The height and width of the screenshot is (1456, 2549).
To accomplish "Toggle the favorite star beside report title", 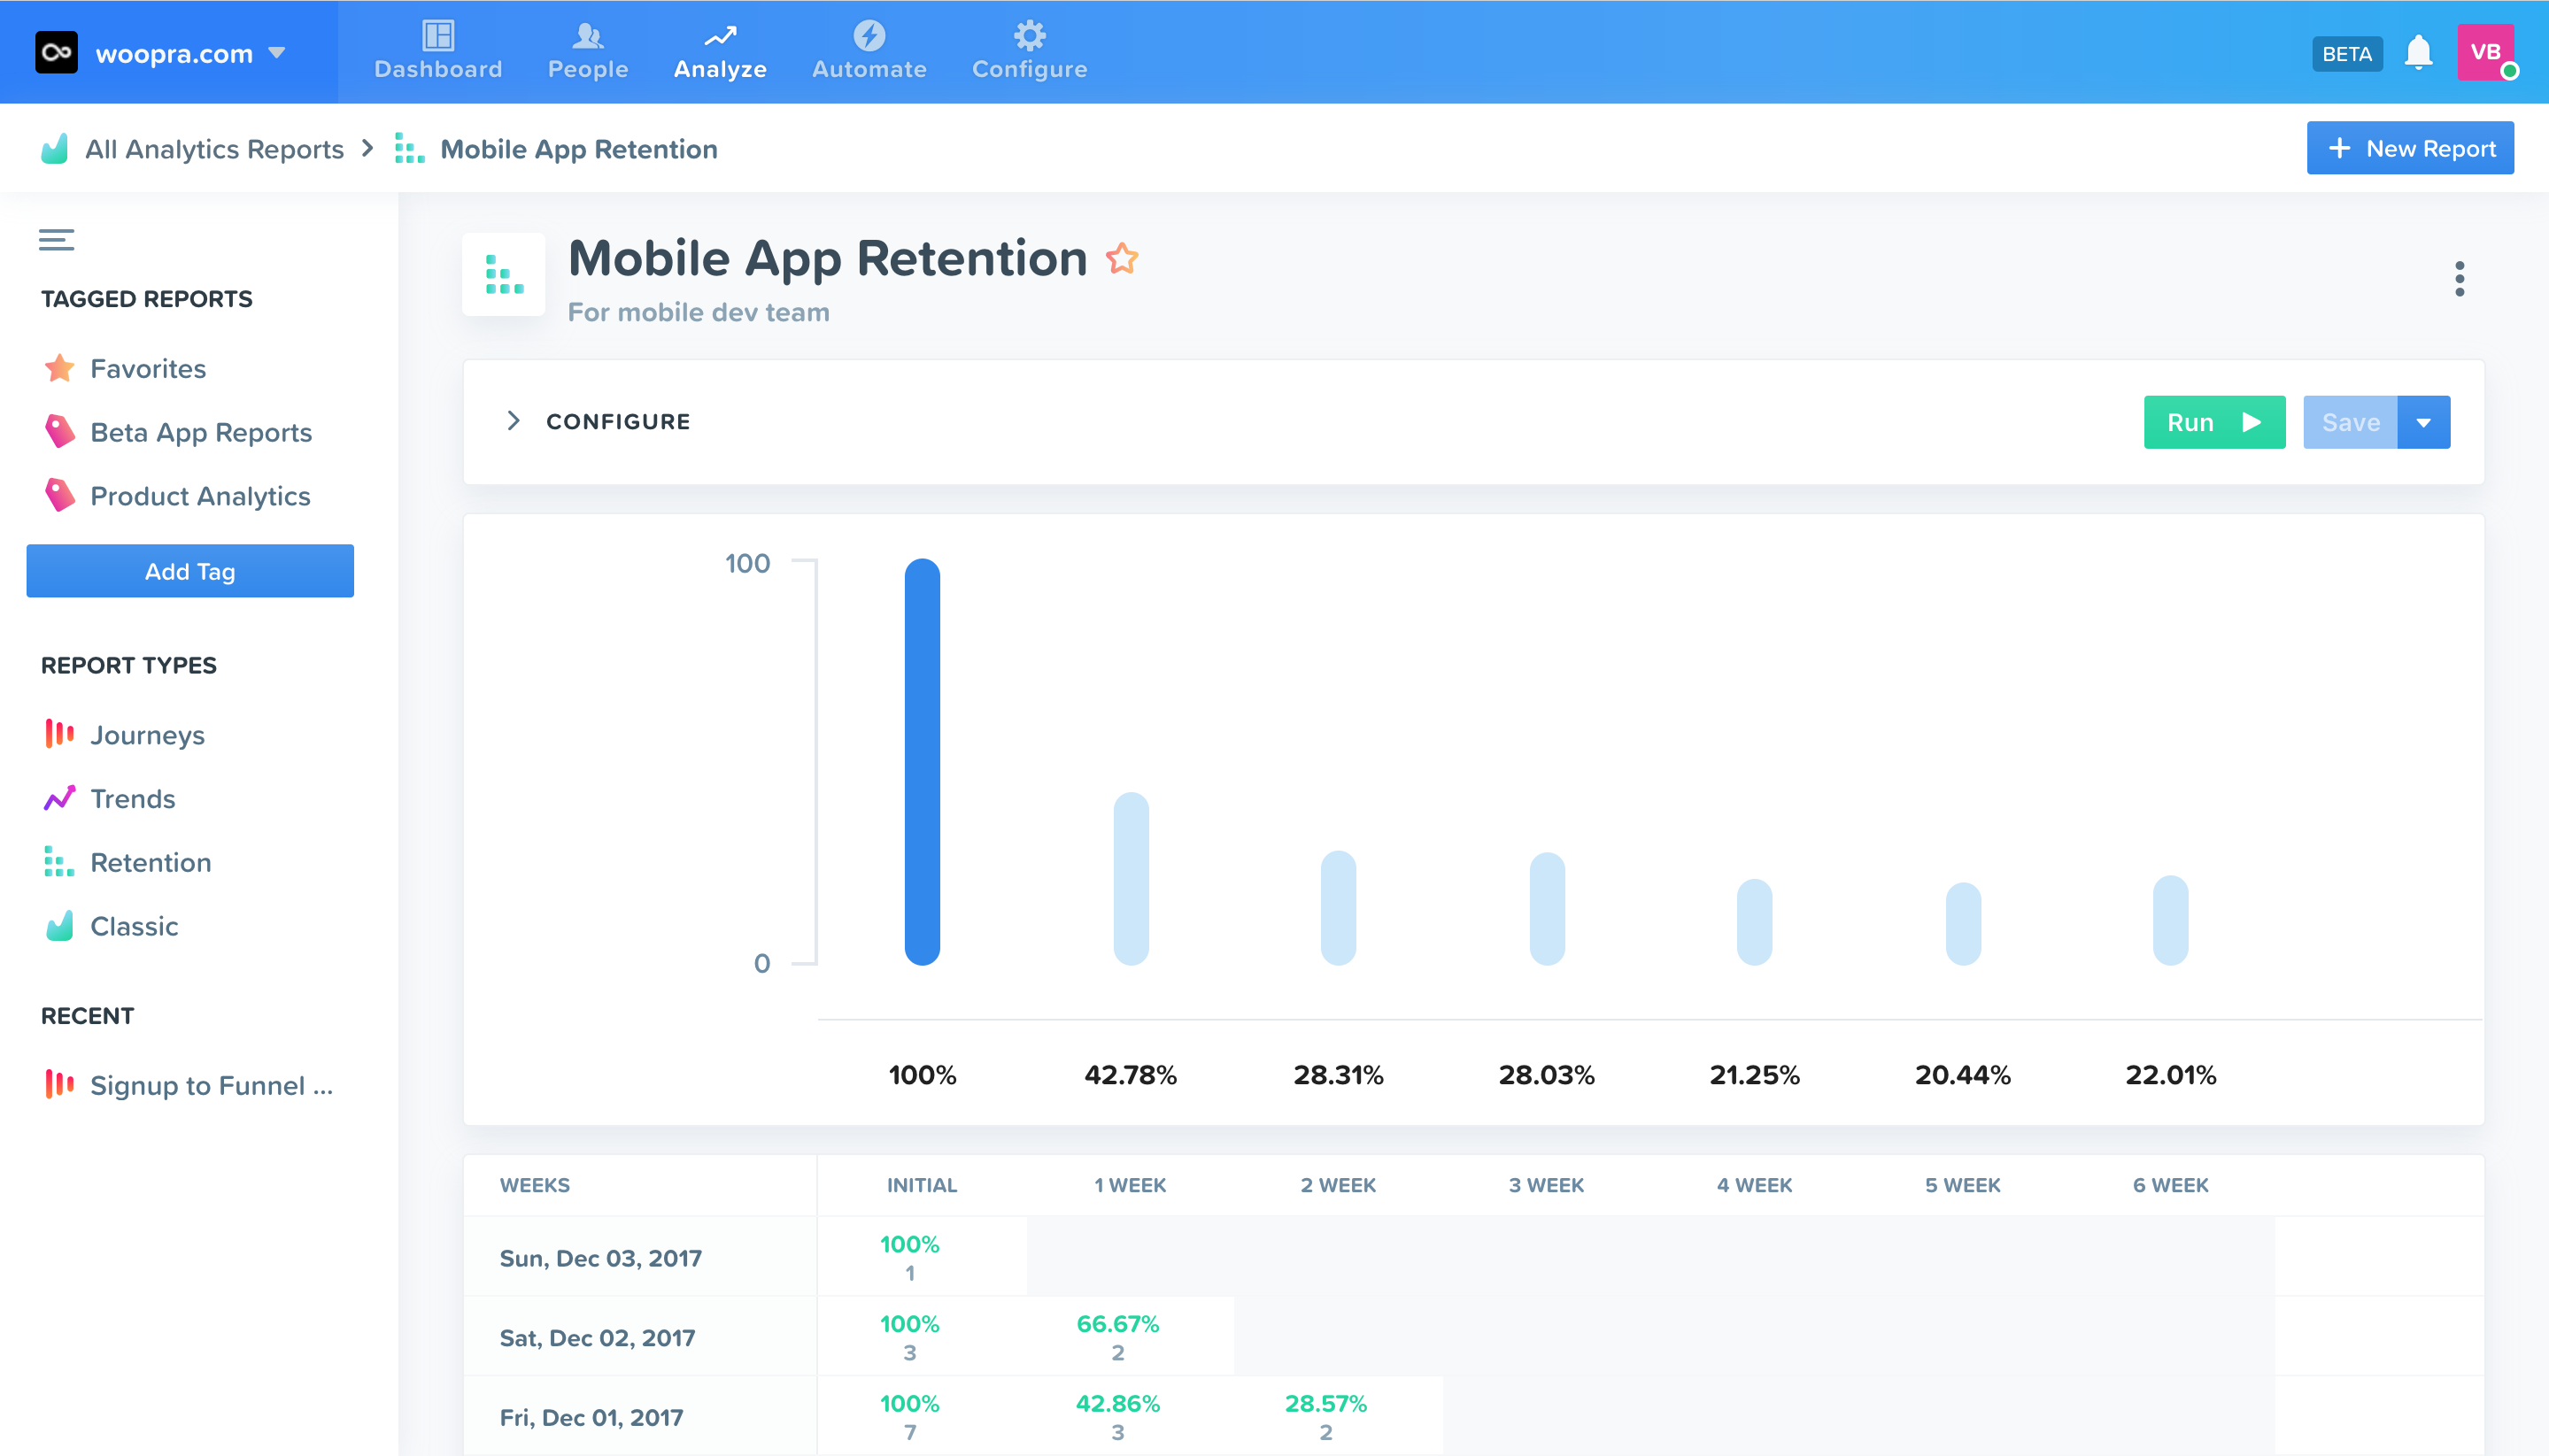I will click(1122, 259).
